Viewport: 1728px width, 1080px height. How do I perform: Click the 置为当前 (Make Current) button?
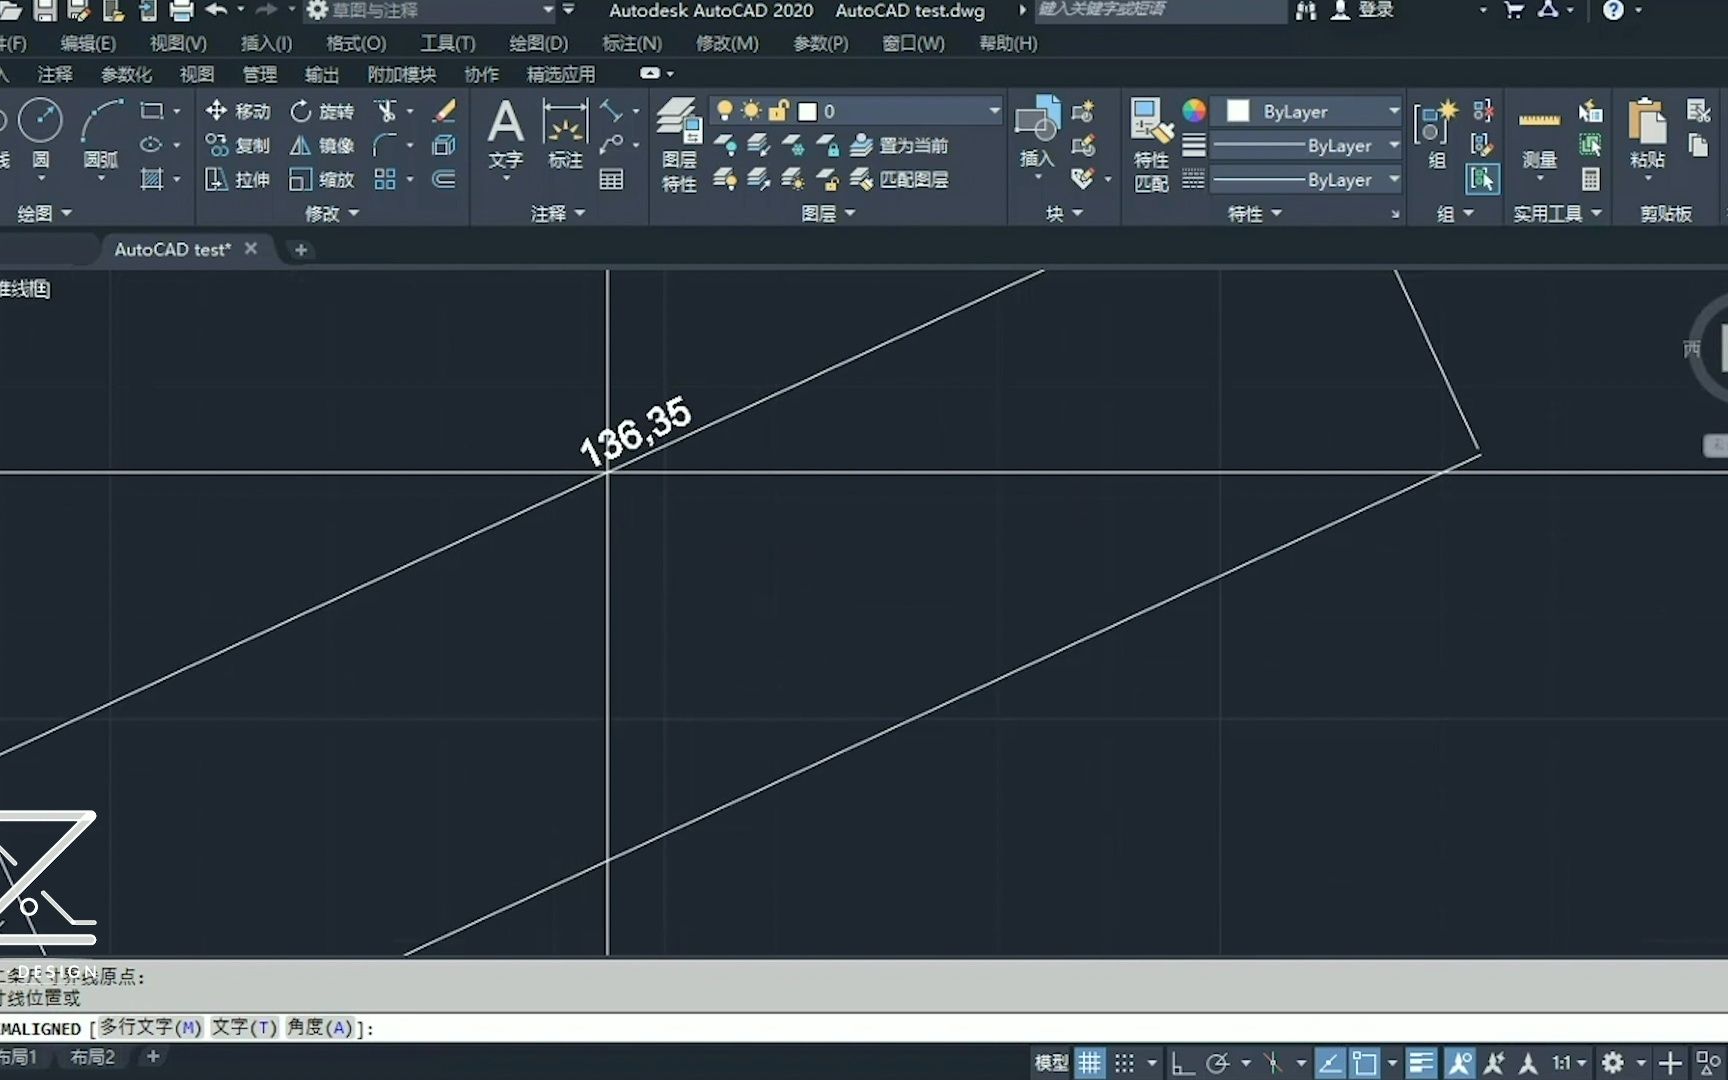(x=903, y=145)
